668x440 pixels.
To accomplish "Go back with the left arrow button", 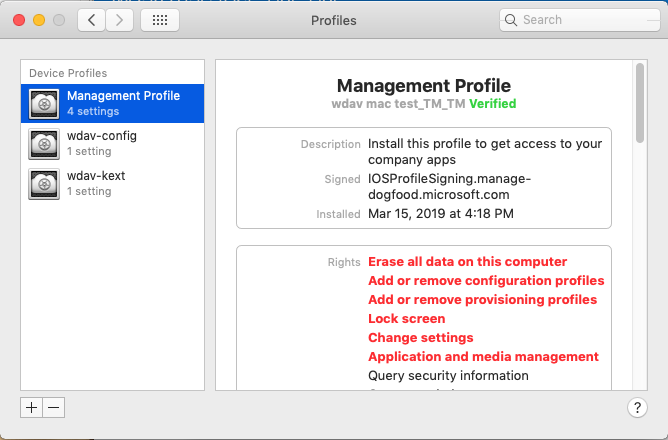I will pyautogui.click(x=92, y=20).
